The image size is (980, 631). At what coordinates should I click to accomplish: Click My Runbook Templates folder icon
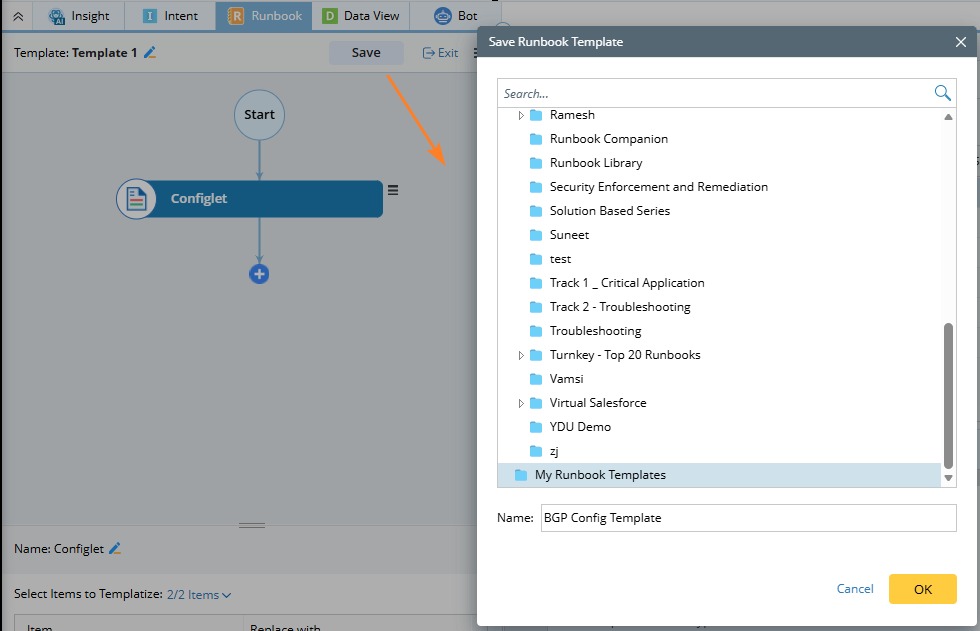(x=521, y=475)
